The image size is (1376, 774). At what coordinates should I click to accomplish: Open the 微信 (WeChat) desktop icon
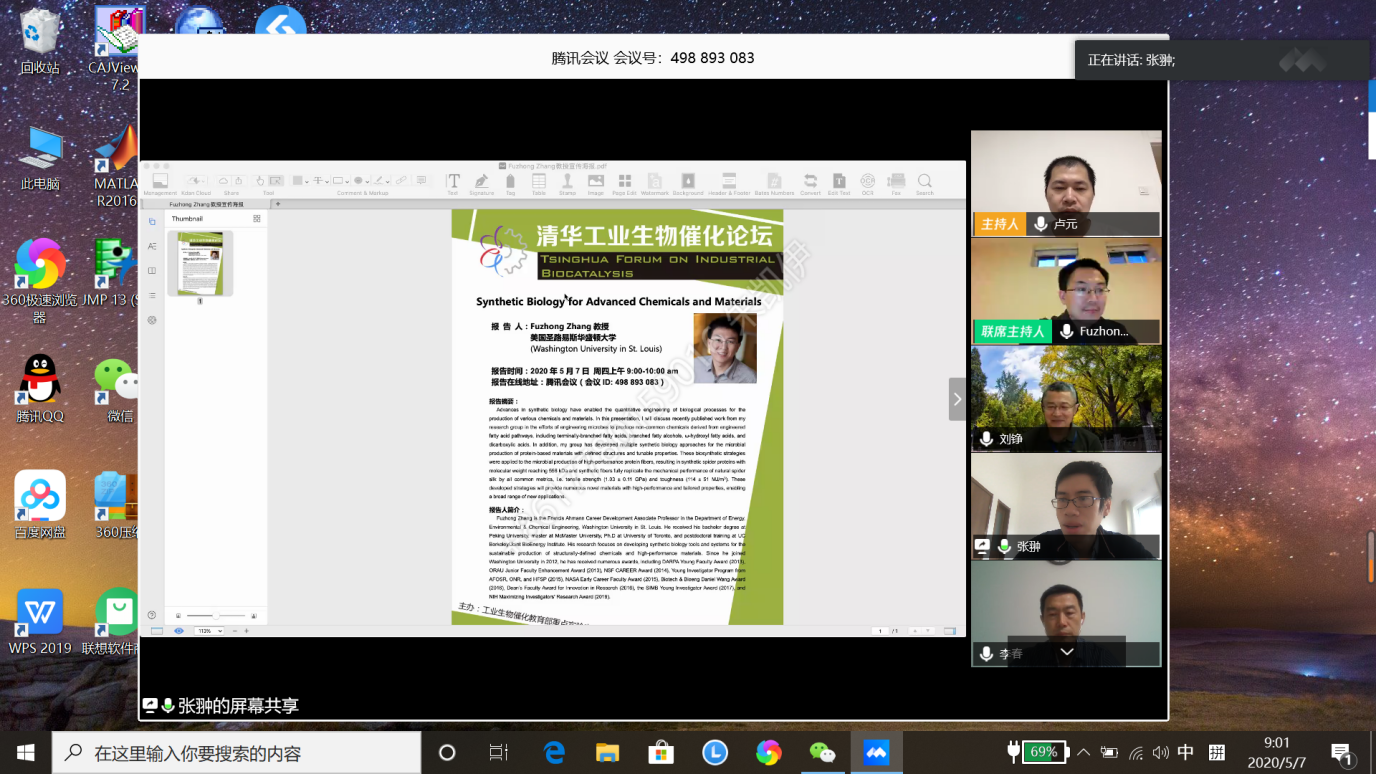point(118,390)
